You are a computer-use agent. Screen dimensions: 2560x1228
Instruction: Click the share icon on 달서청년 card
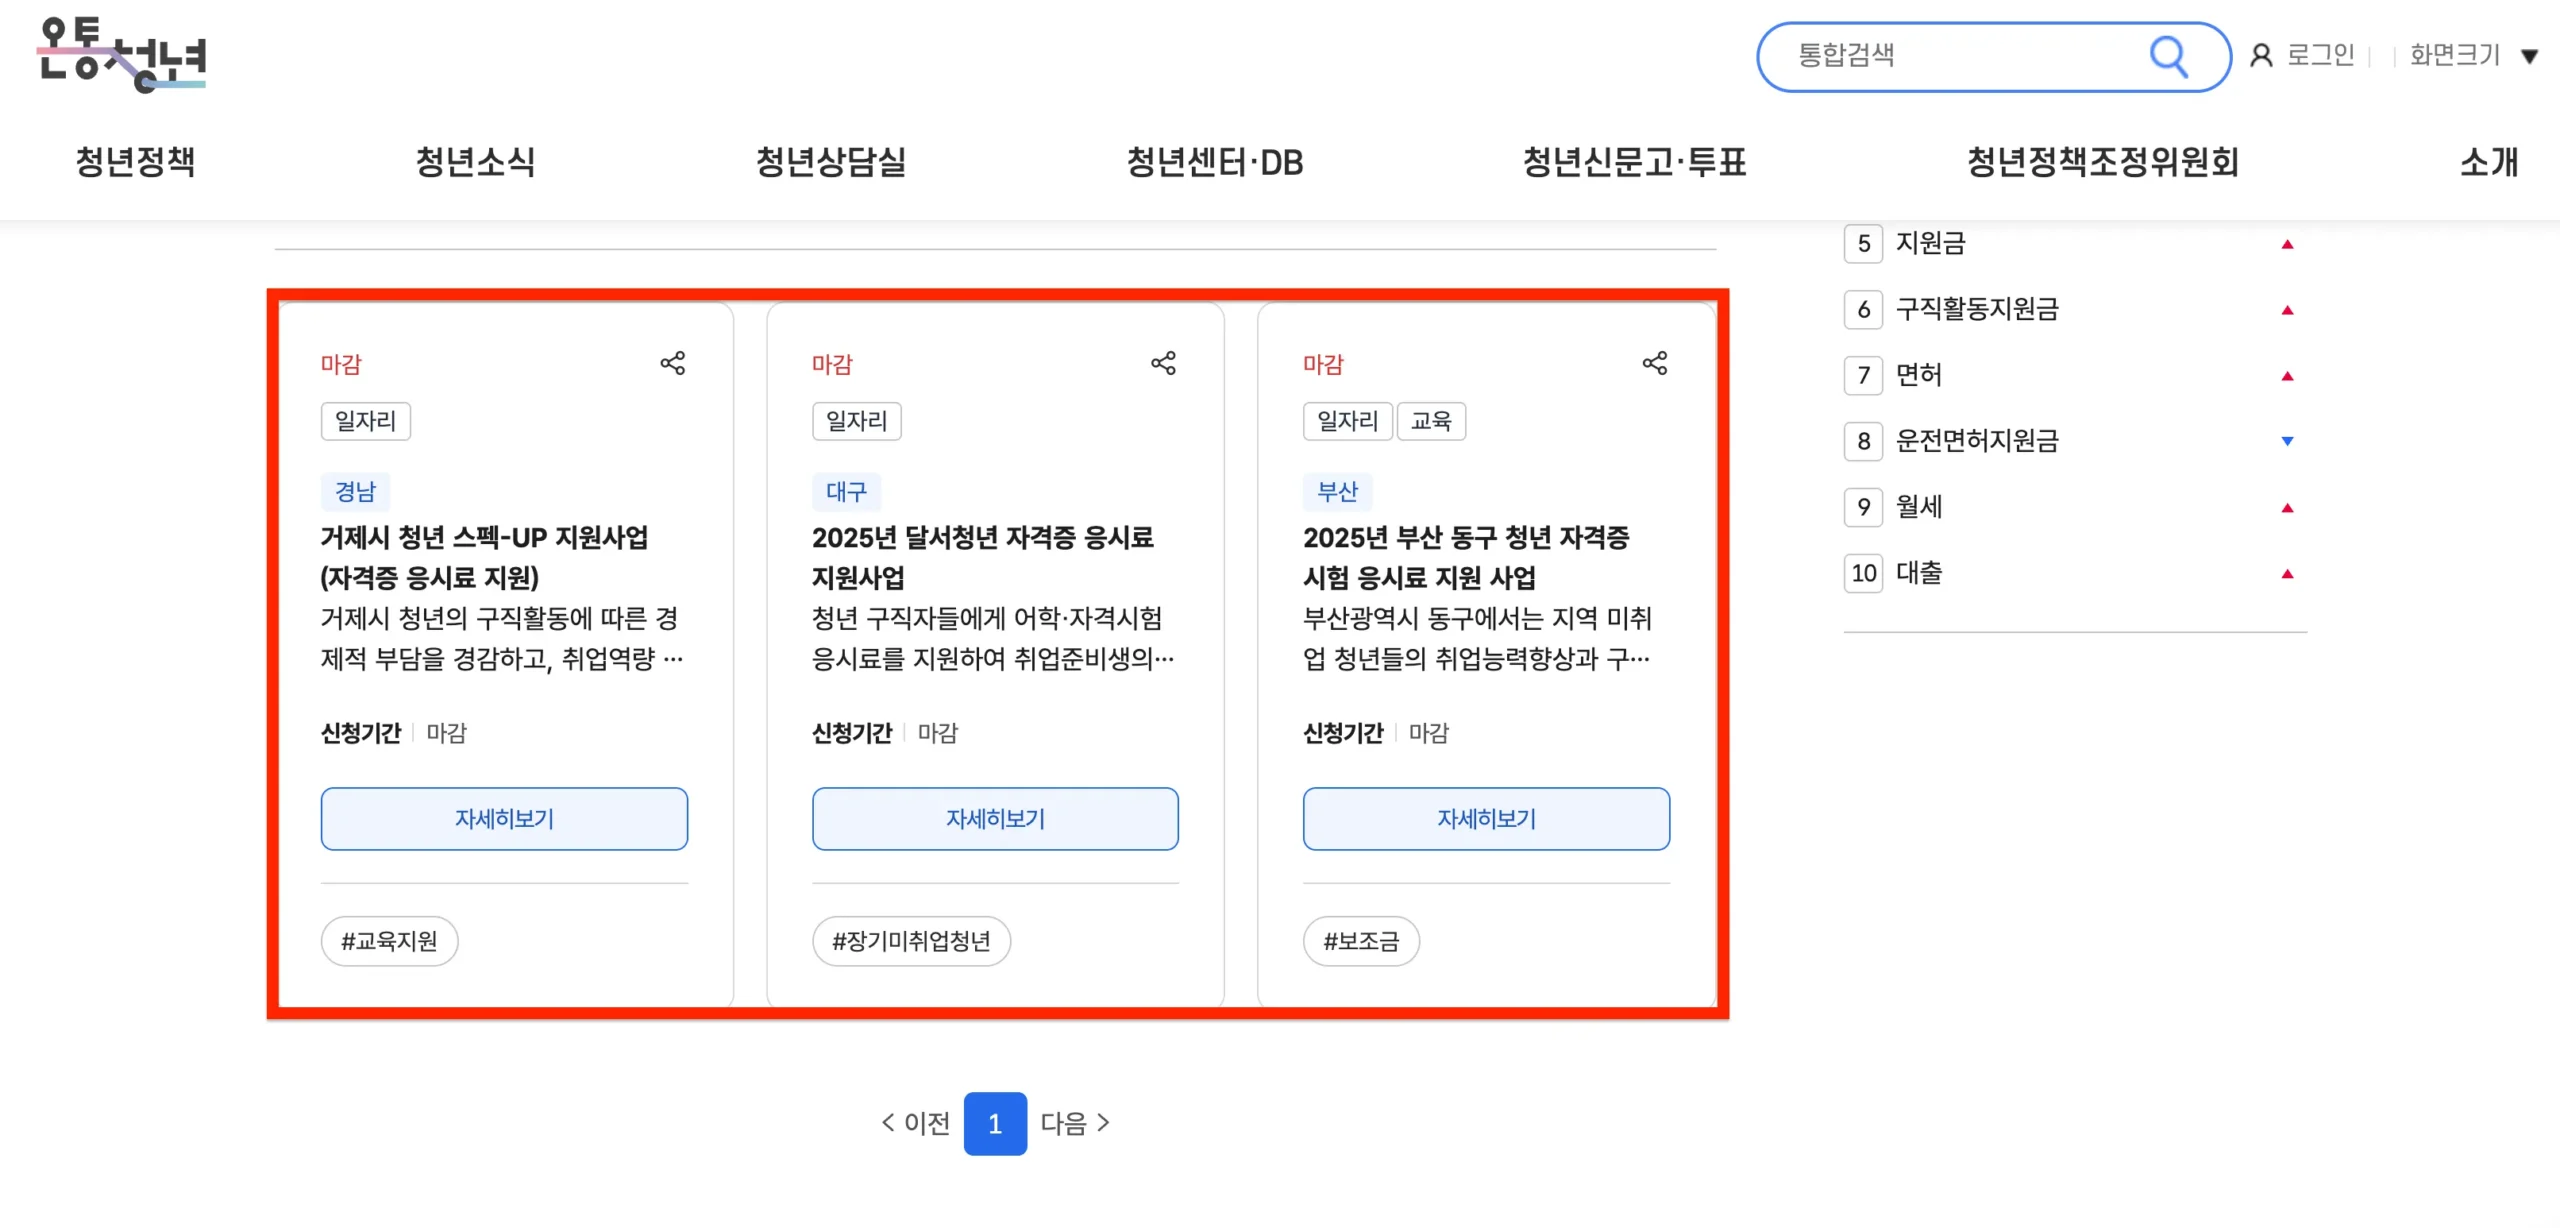(x=1163, y=363)
